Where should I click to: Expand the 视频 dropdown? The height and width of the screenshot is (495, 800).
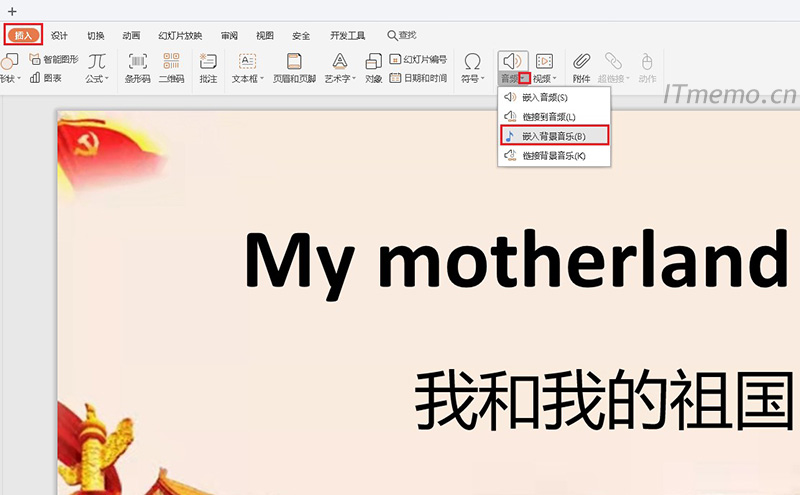(x=555, y=79)
